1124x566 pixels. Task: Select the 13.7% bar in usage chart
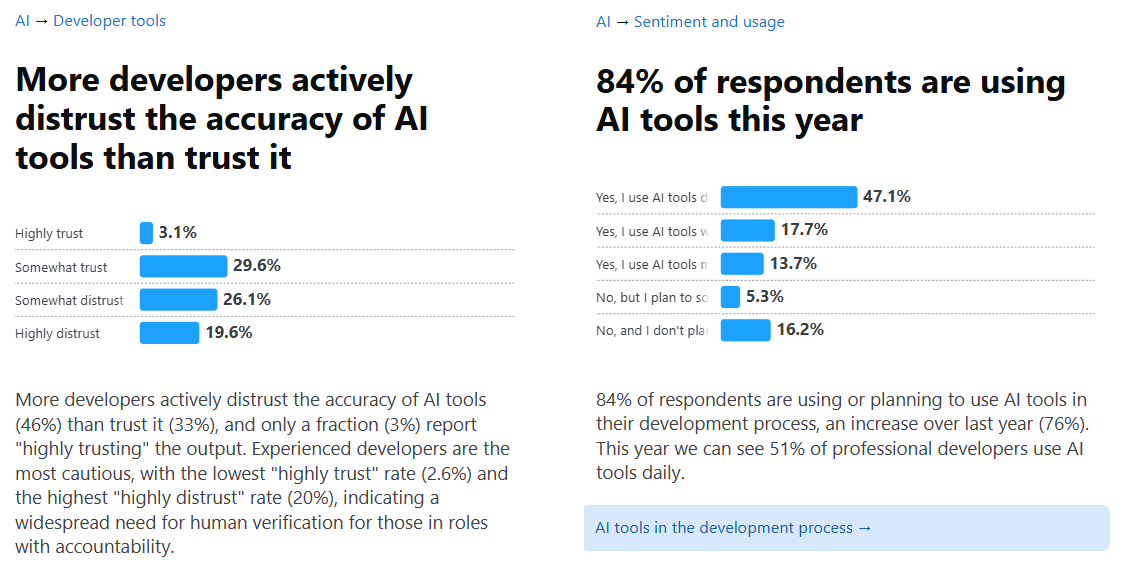pyautogui.click(x=742, y=264)
